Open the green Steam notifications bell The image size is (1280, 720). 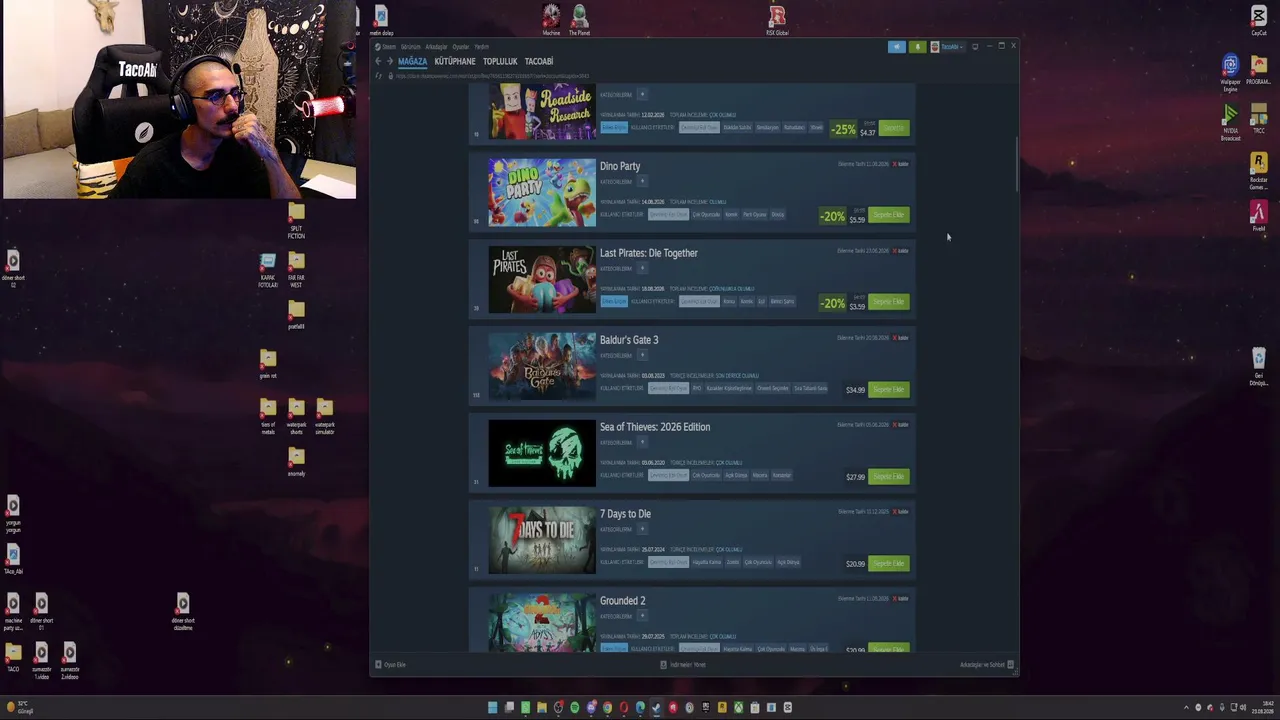(x=917, y=47)
